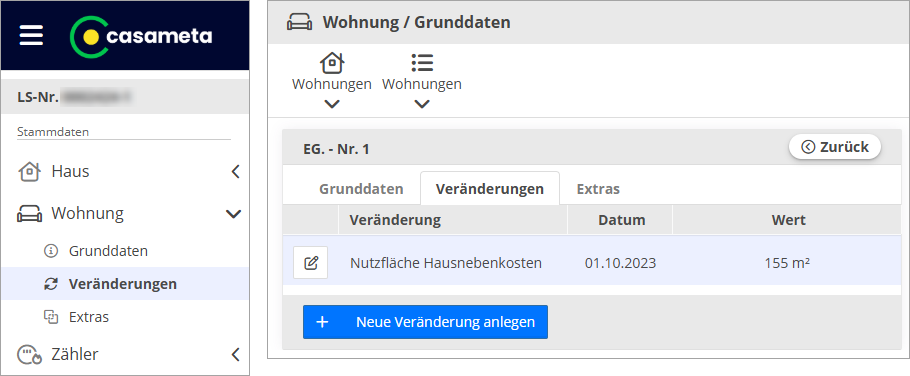Open the second Wohnungen list dropdown arrow

422,104
